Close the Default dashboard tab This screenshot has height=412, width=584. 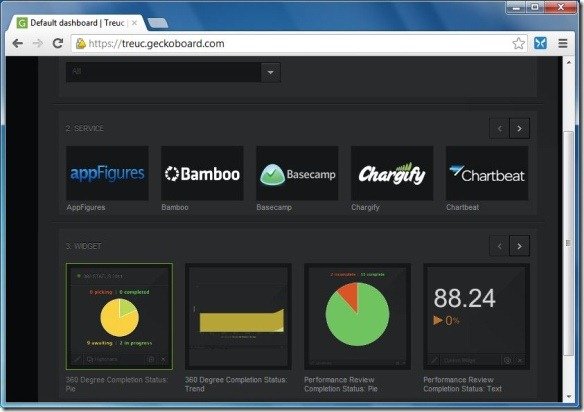click(x=134, y=23)
